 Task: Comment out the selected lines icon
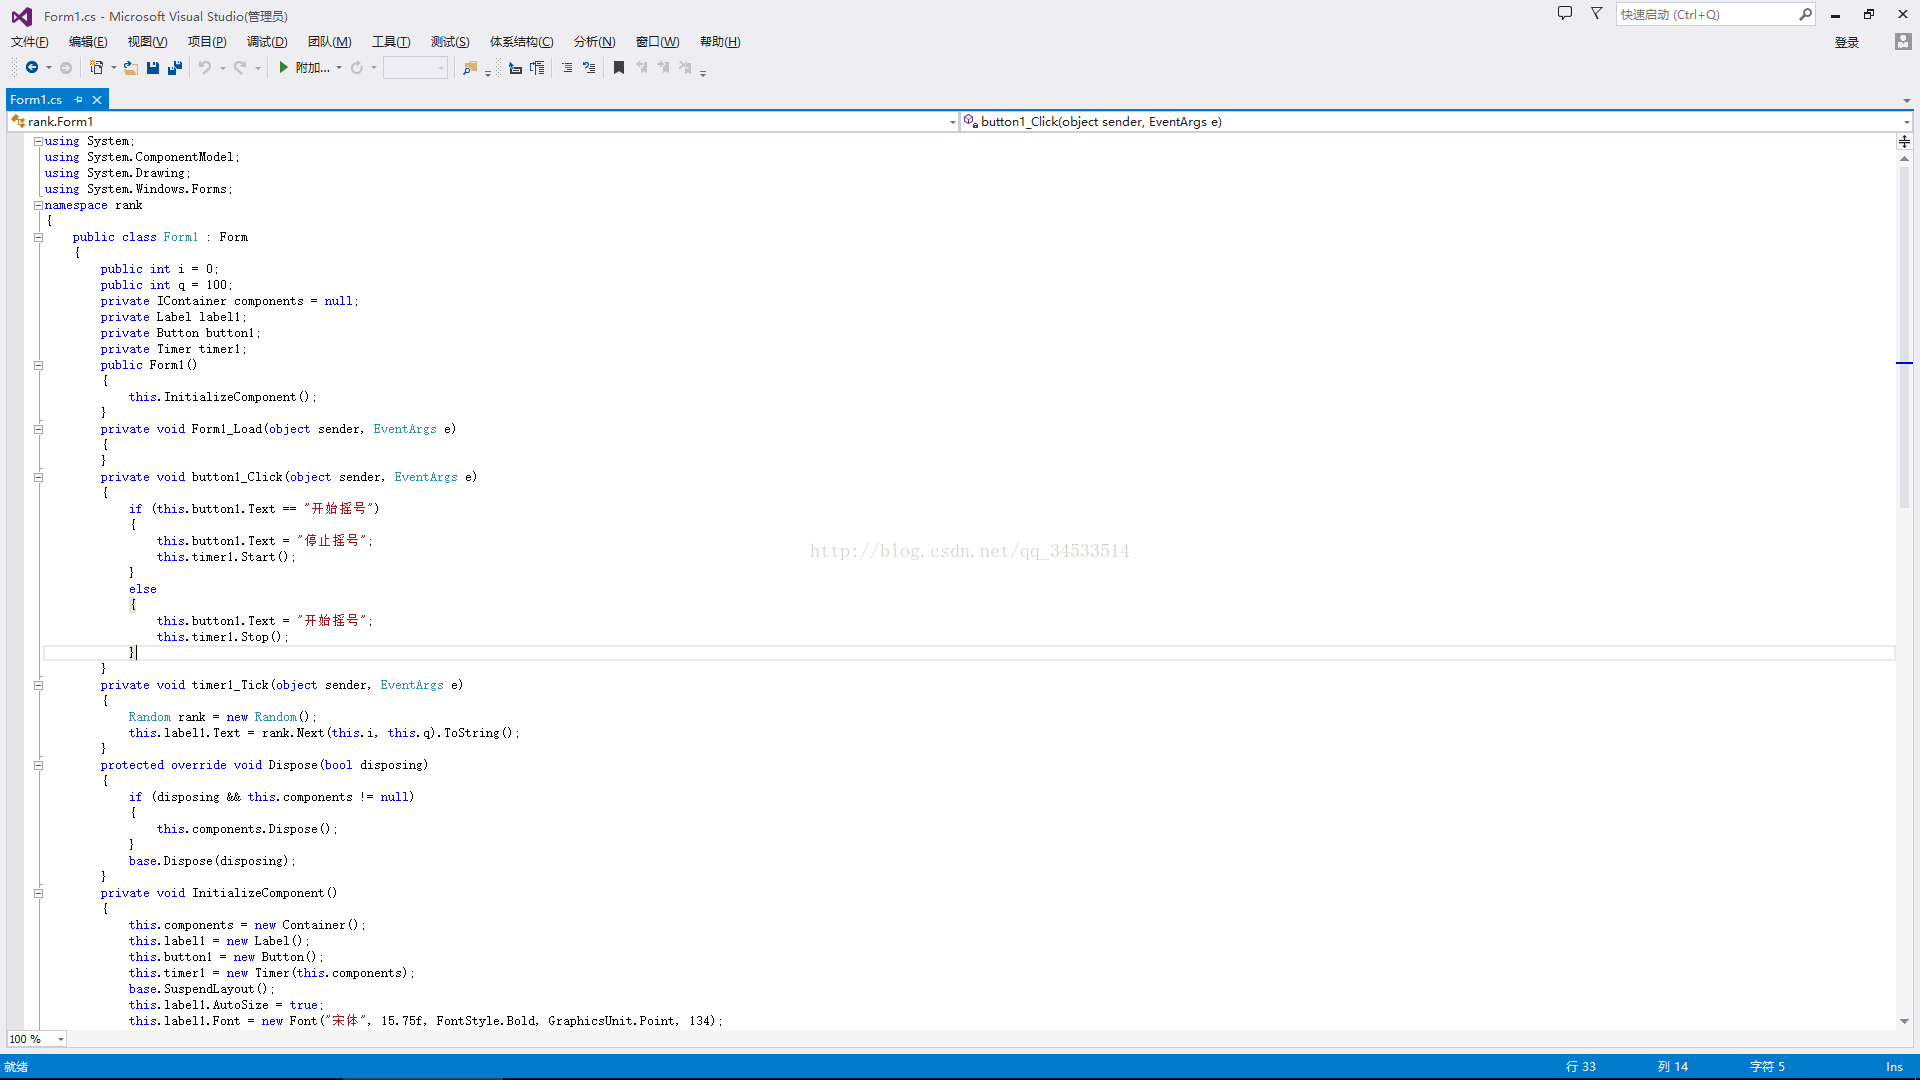567,68
